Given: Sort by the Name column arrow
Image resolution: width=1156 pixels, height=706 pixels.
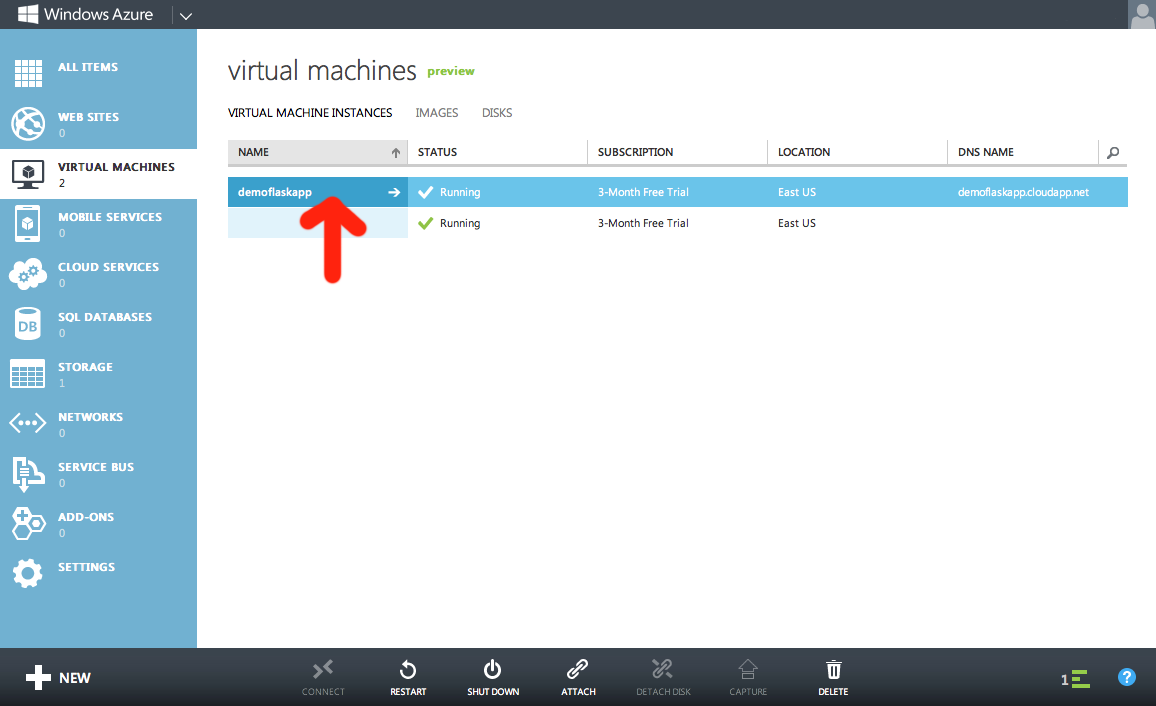Looking at the screenshot, I should (x=396, y=153).
